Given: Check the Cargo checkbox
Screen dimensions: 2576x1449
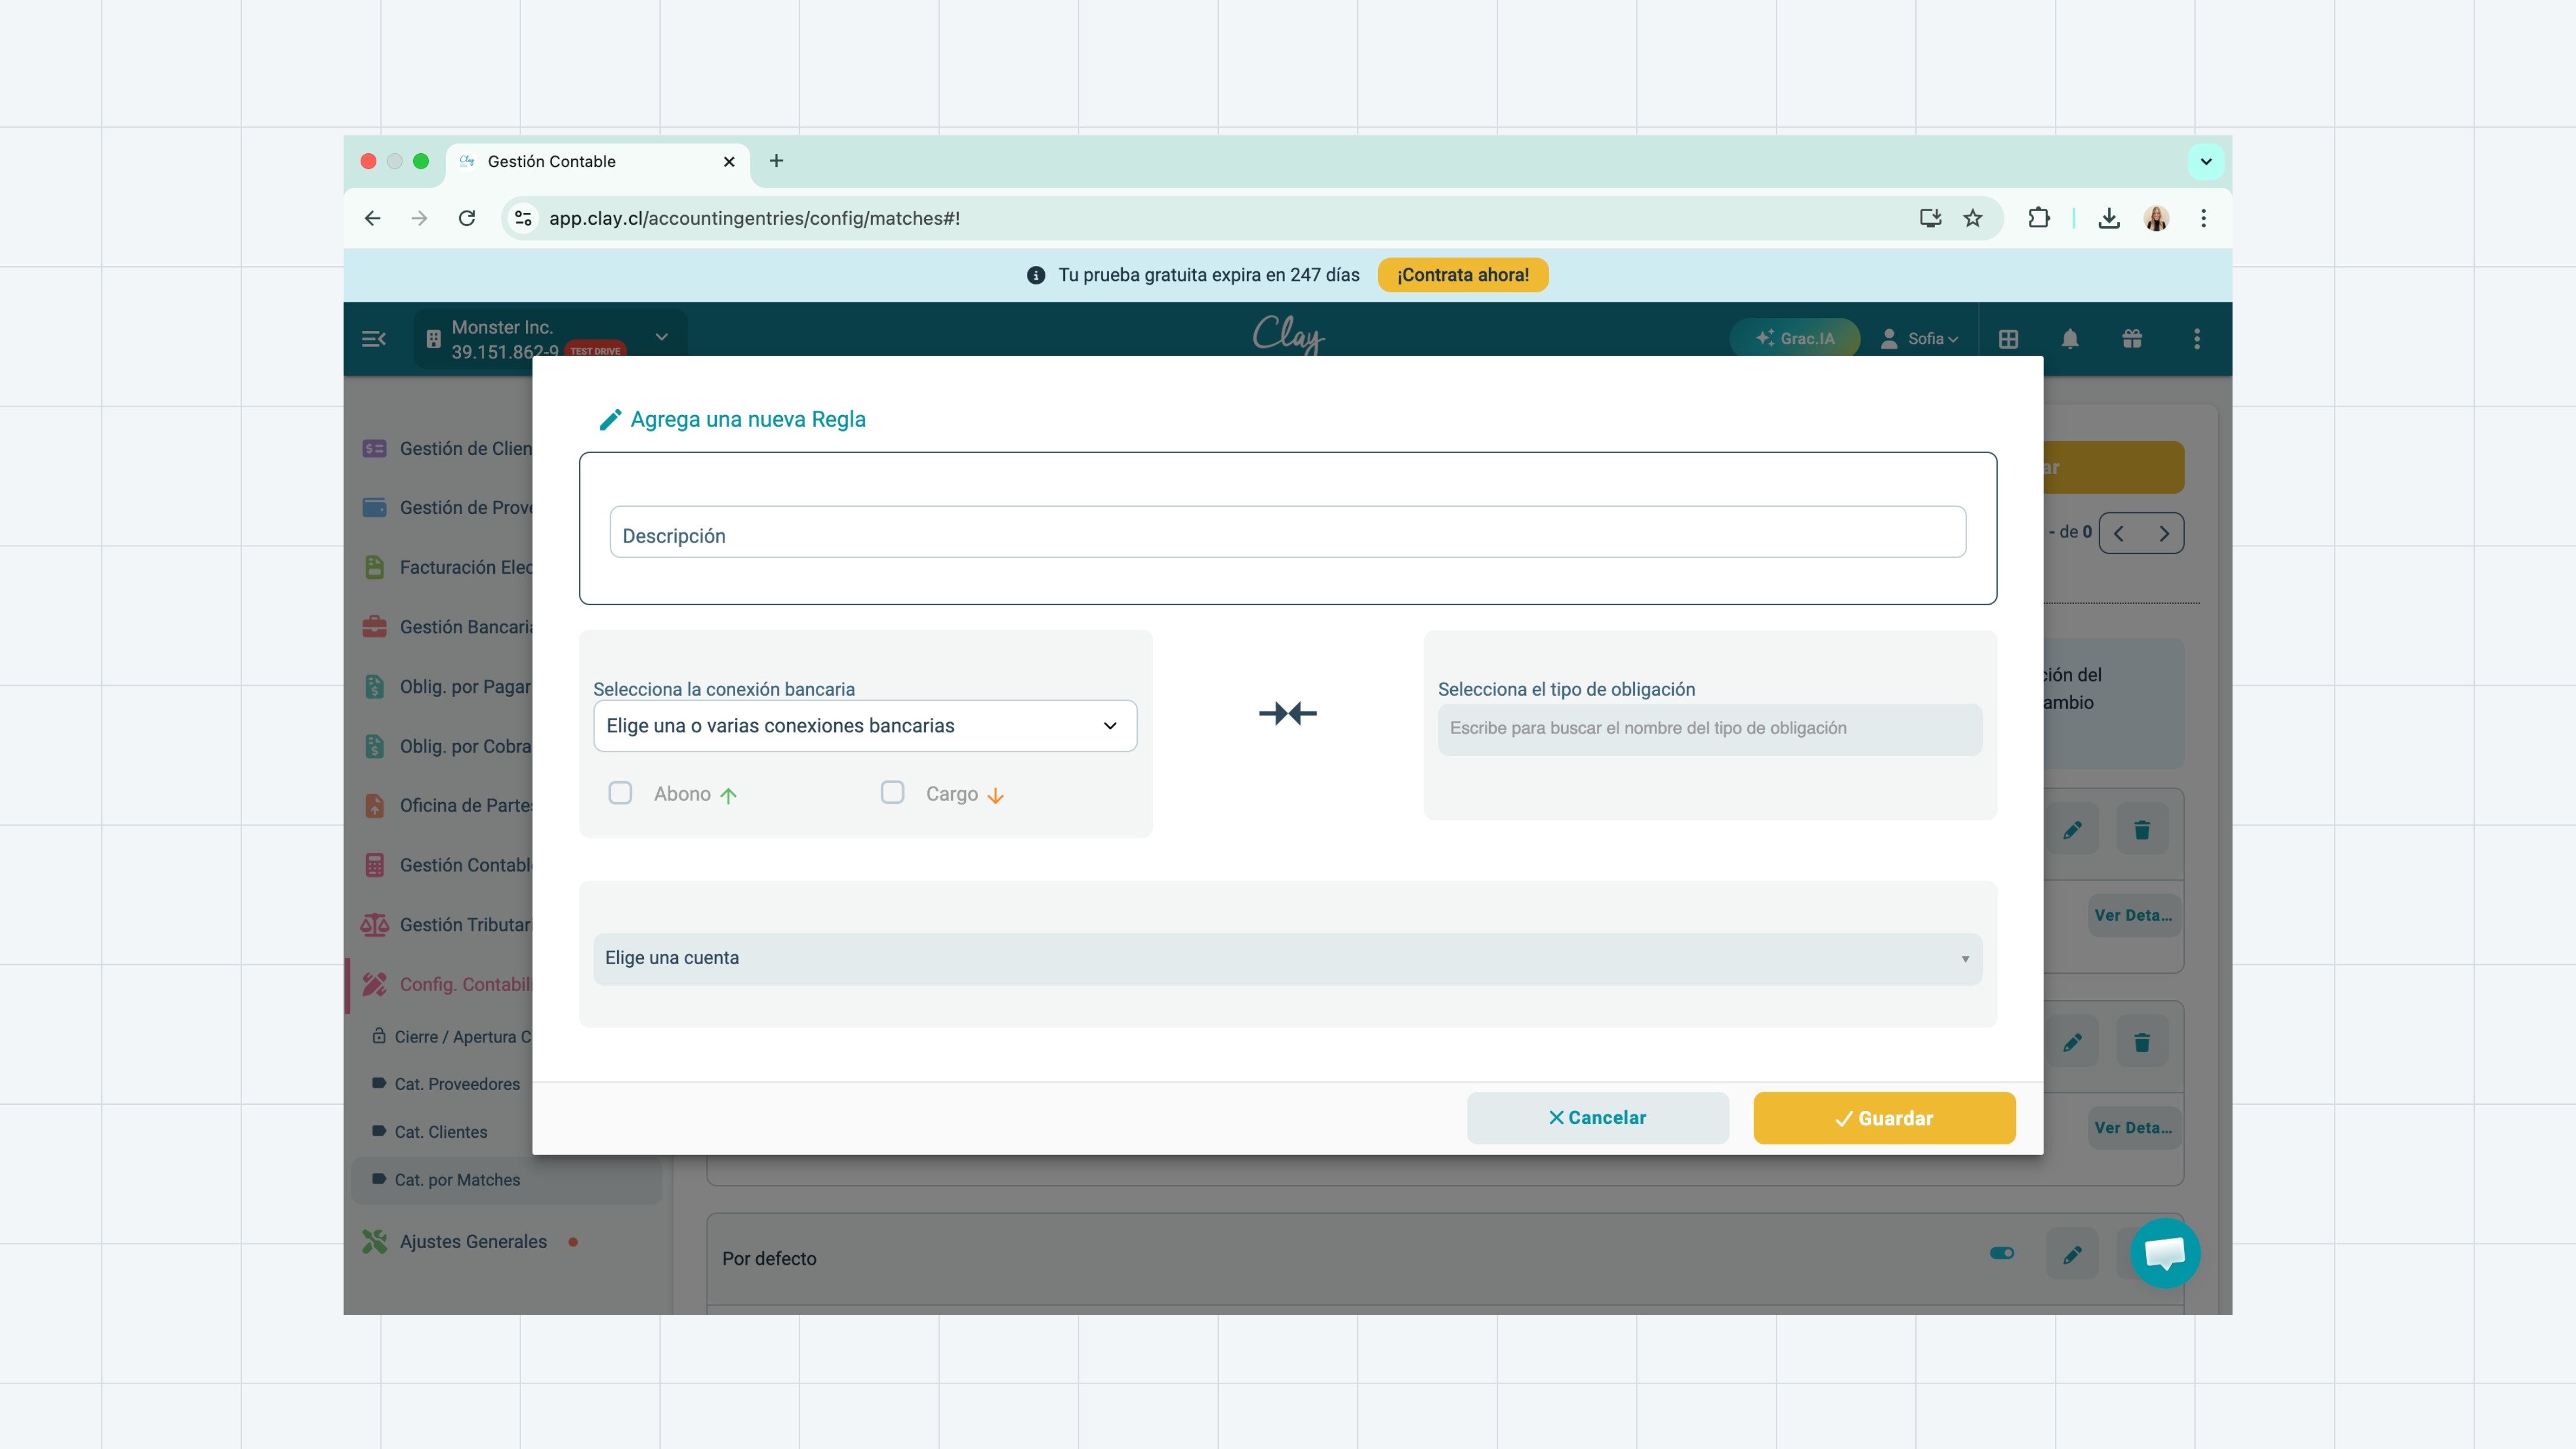Looking at the screenshot, I should (x=892, y=793).
